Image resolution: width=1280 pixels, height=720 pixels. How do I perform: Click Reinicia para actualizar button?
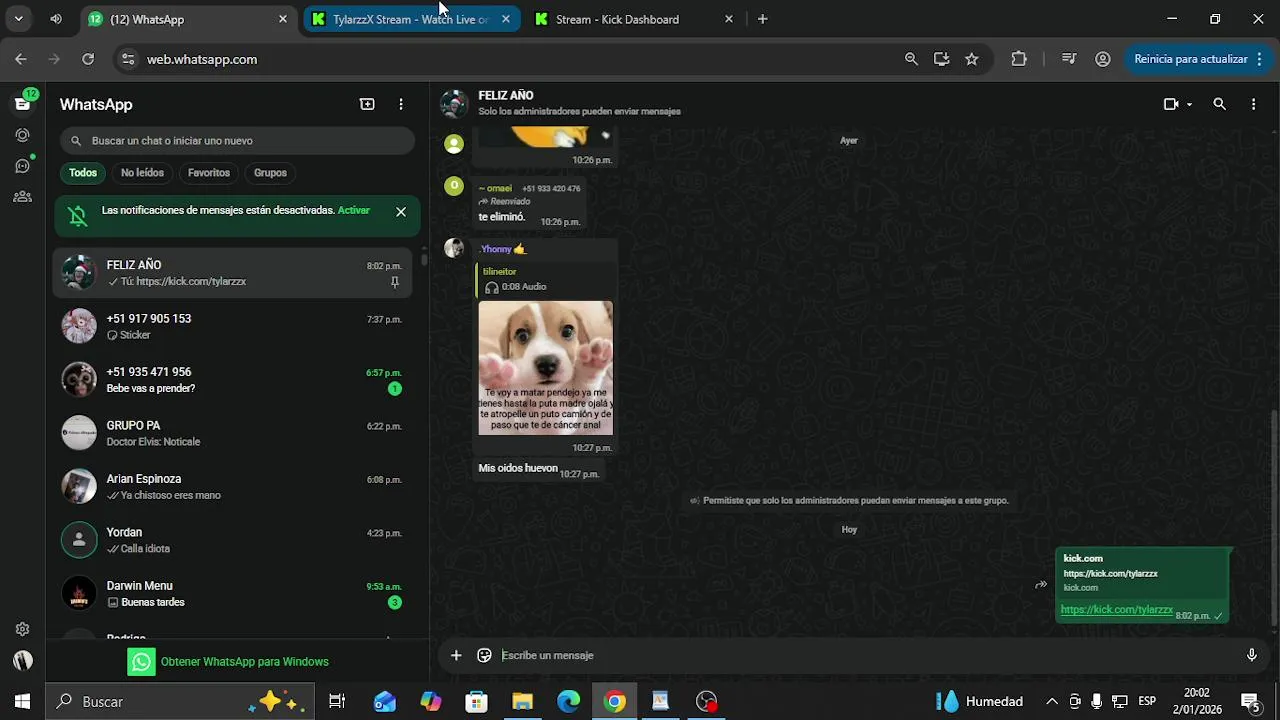point(1197,59)
